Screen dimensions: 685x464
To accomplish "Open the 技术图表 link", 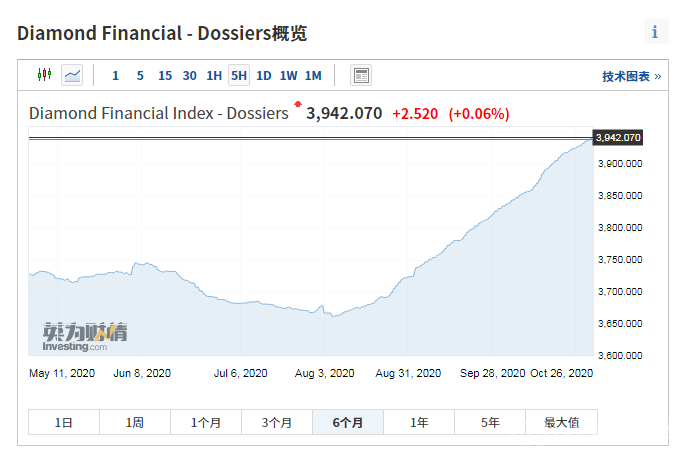I will pyautogui.click(x=631, y=76).
